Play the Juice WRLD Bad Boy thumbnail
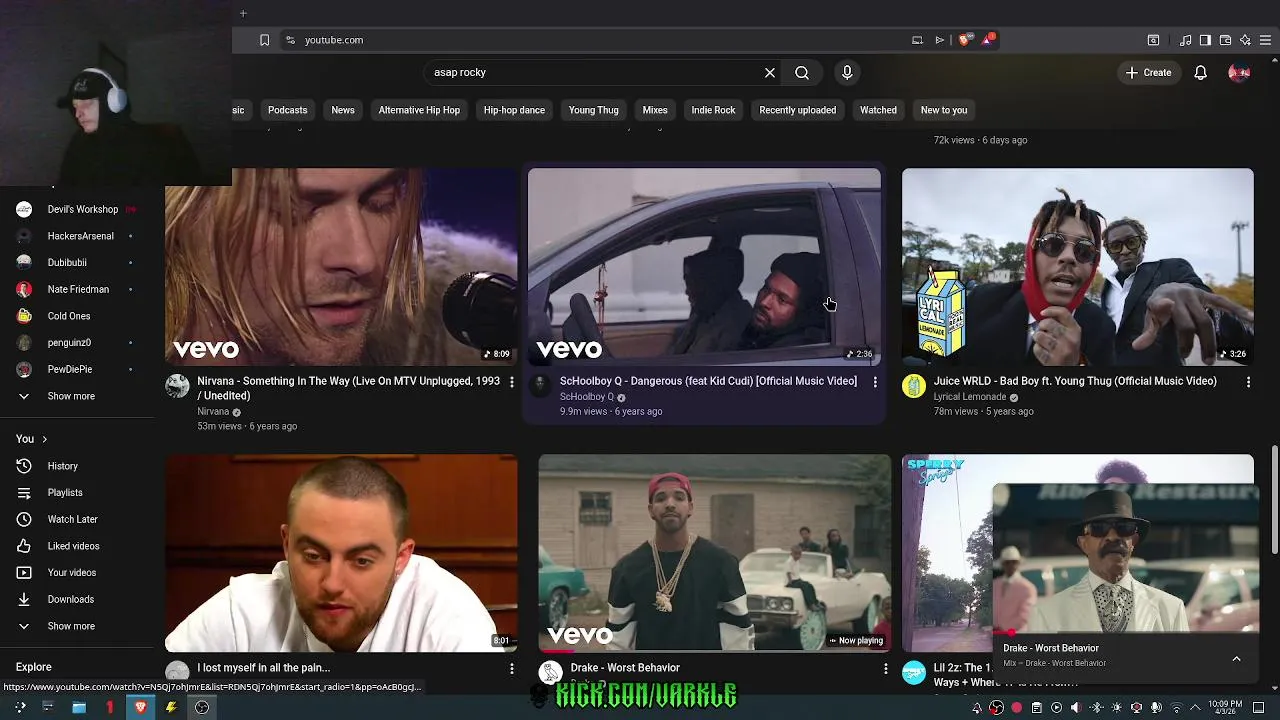Image resolution: width=1280 pixels, height=720 pixels. pyautogui.click(x=1077, y=266)
